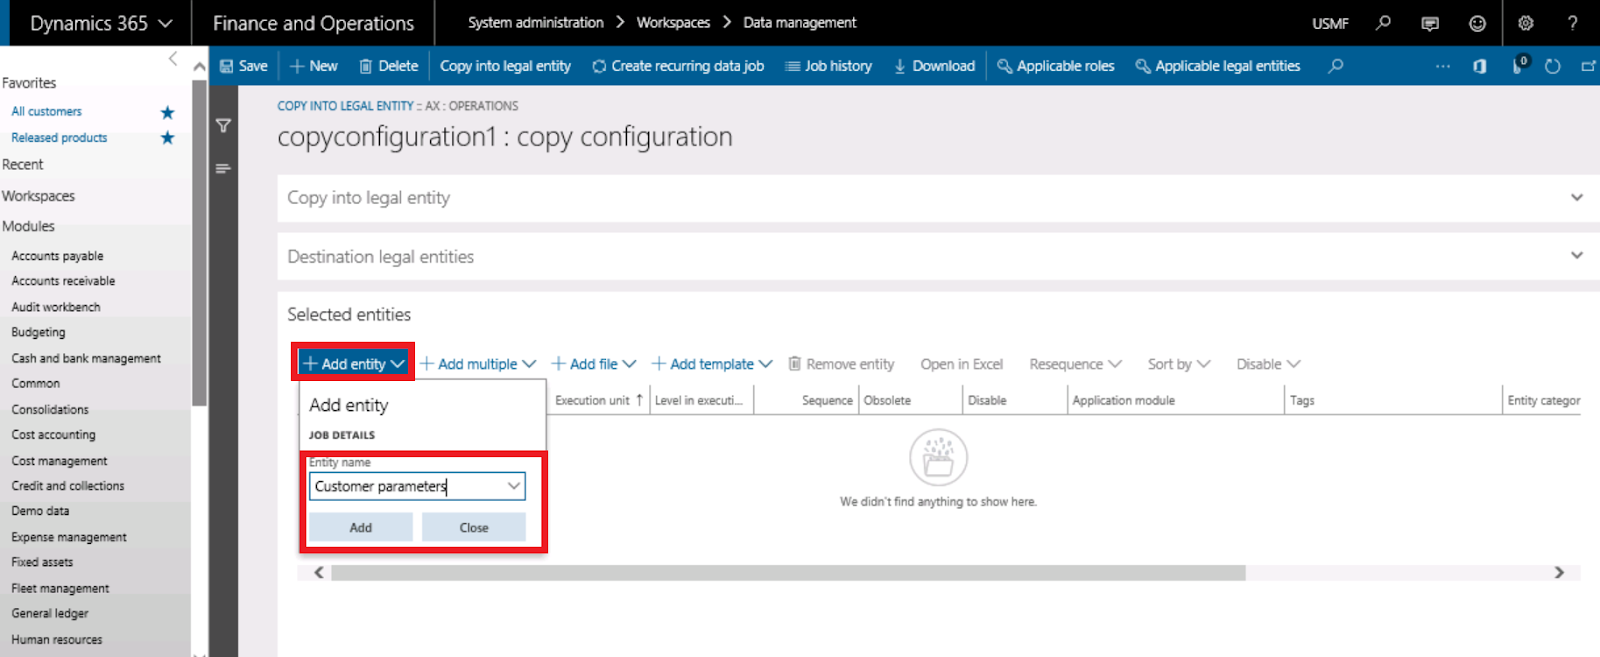Open the more options ellipsis
The height and width of the screenshot is (657, 1600).
pos(1442,66)
